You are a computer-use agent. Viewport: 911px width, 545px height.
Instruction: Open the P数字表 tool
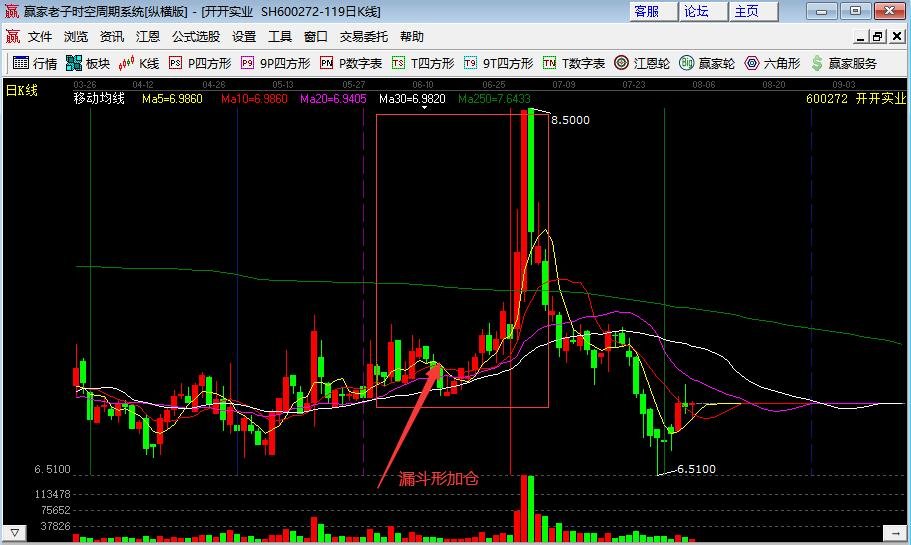coord(351,63)
